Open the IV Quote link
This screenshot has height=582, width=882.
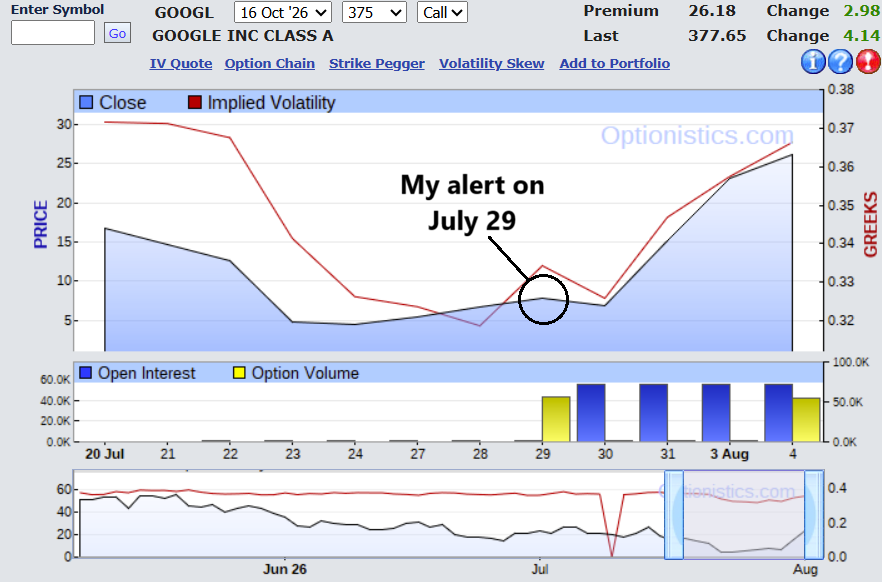pyautogui.click(x=181, y=64)
